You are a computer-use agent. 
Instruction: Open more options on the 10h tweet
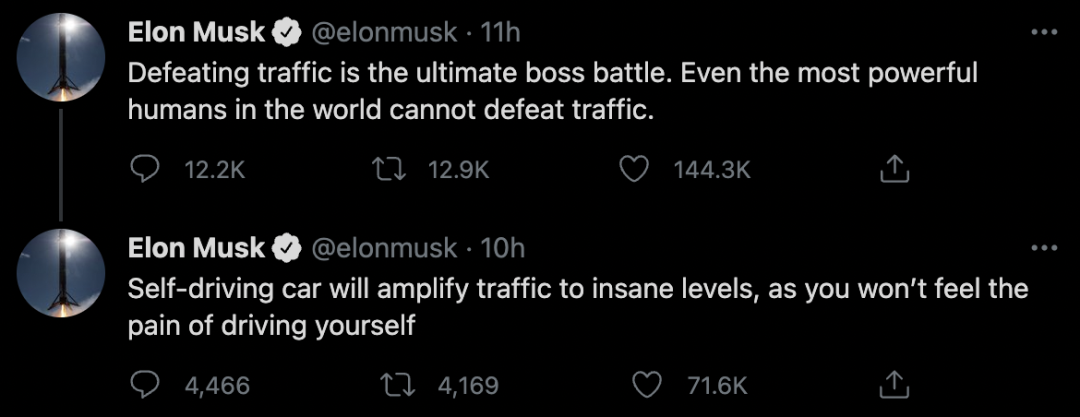(1043, 246)
